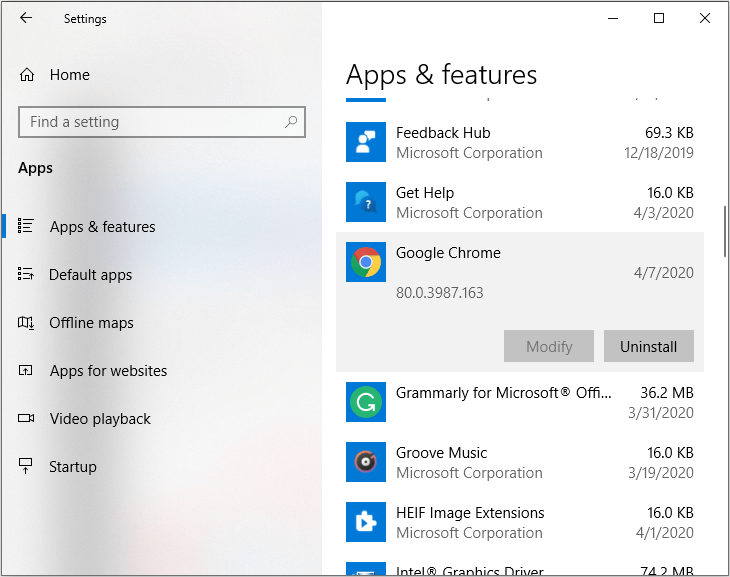Image resolution: width=730 pixels, height=577 pixels.
Task: Select the Get Help entry name
Action: click(425, 193)
